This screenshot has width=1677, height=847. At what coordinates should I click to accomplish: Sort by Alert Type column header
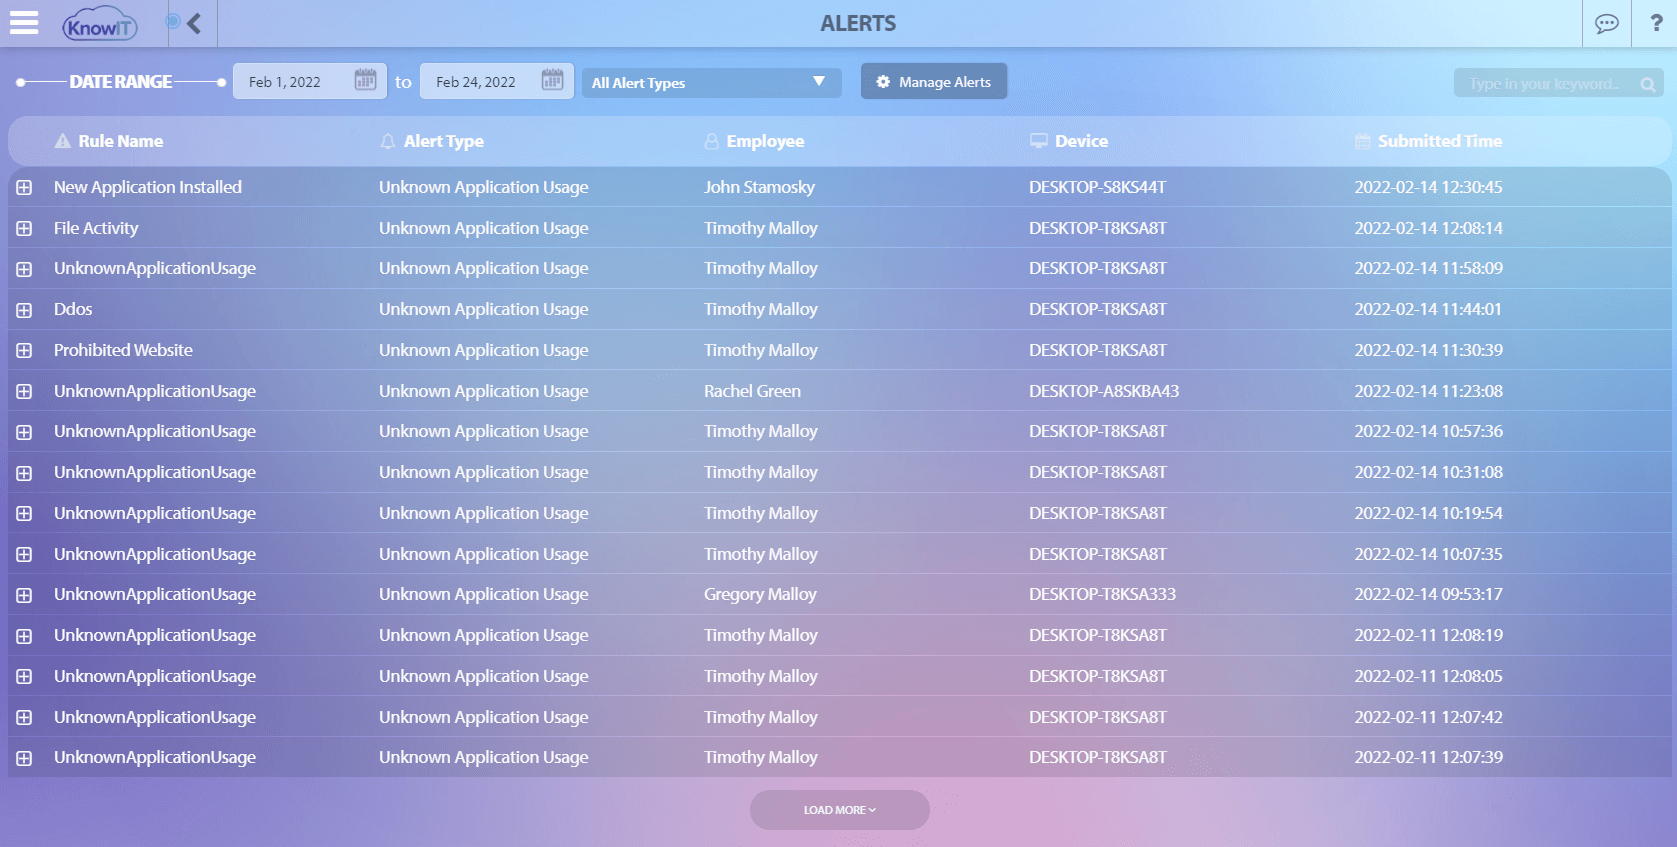432,141
